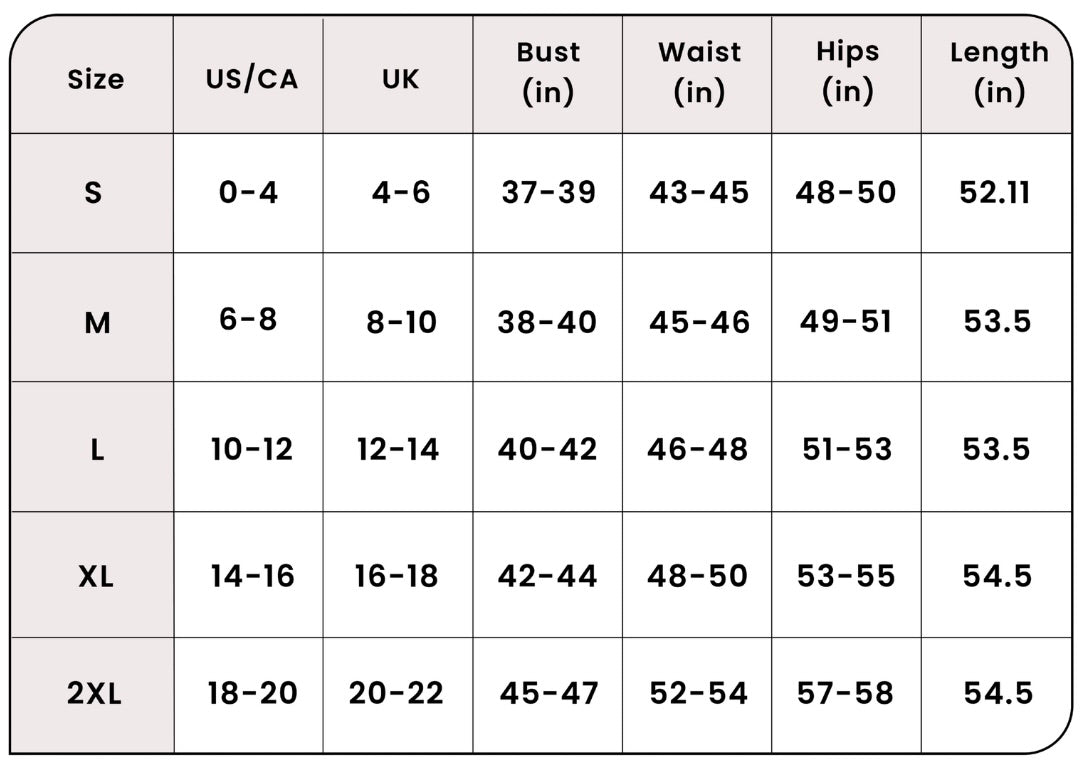The width and height of the screenshot is (1080, 770).
Task: Click the Size column header
Action: pos(96,79)
